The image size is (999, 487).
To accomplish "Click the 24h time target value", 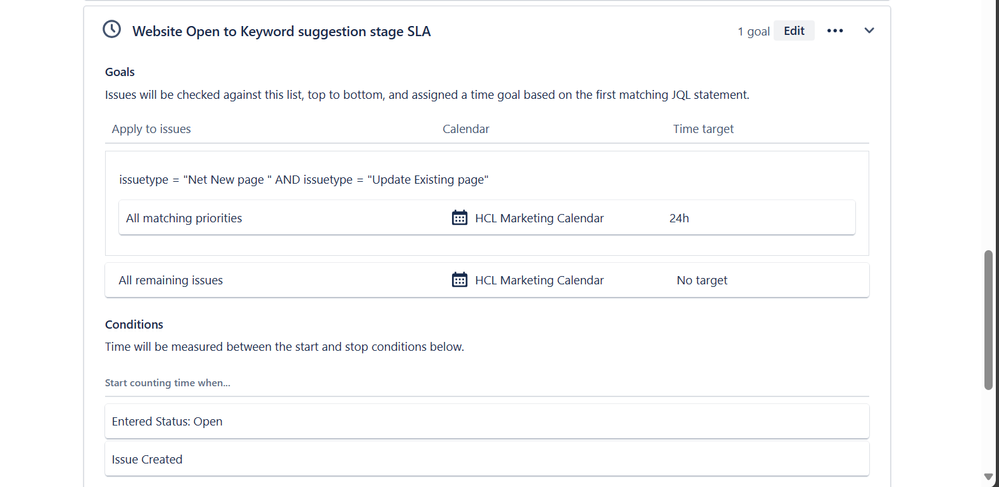I will (x=679, y=218).
